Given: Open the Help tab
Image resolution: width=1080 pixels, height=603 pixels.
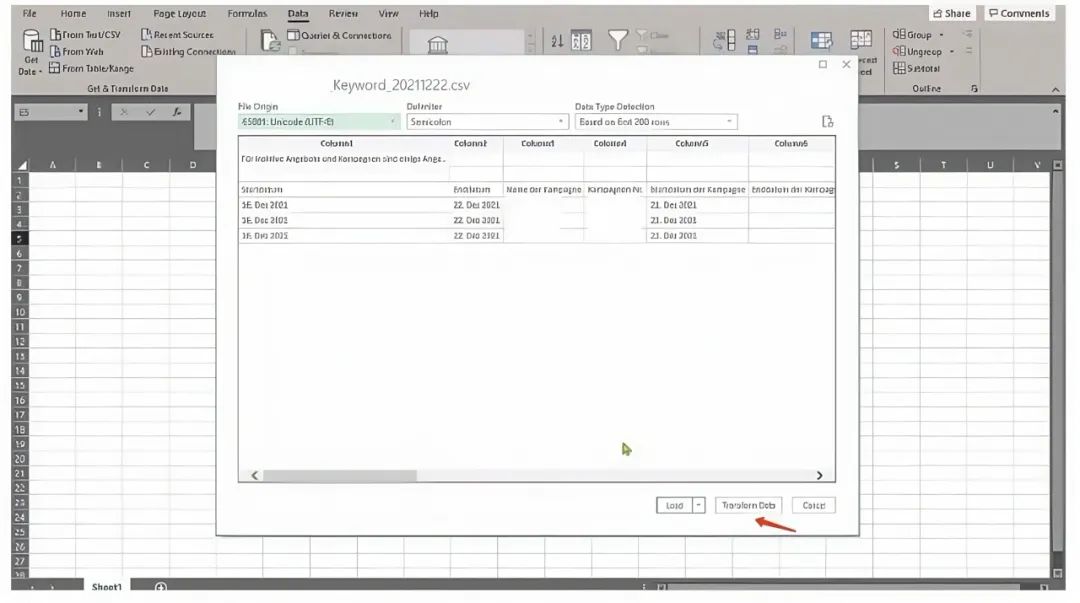Looking at the screenshot, I should 428,13.
